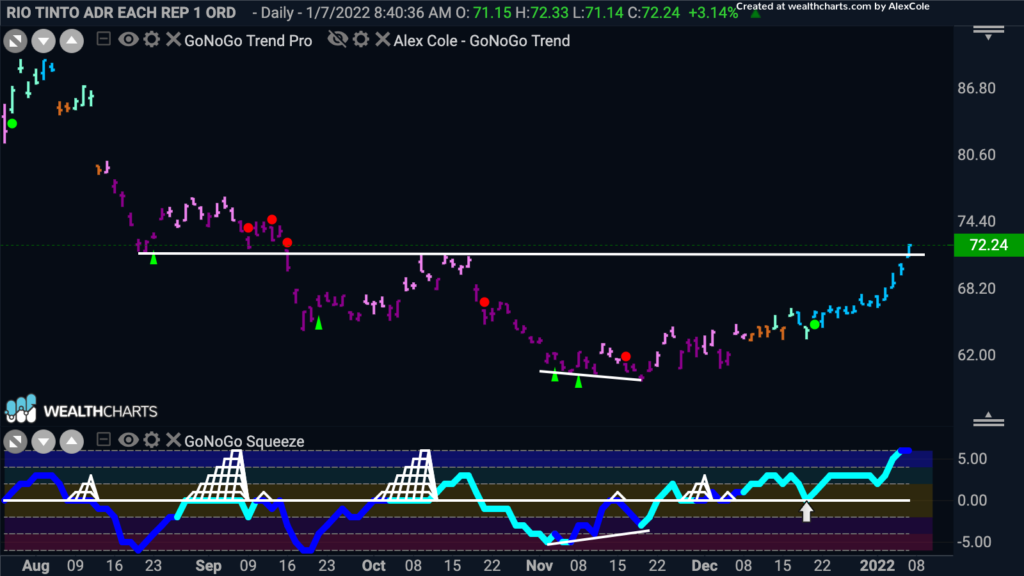1024x576 pixels.
Task: Click the +3.14% change value
Action: point(712,12)
